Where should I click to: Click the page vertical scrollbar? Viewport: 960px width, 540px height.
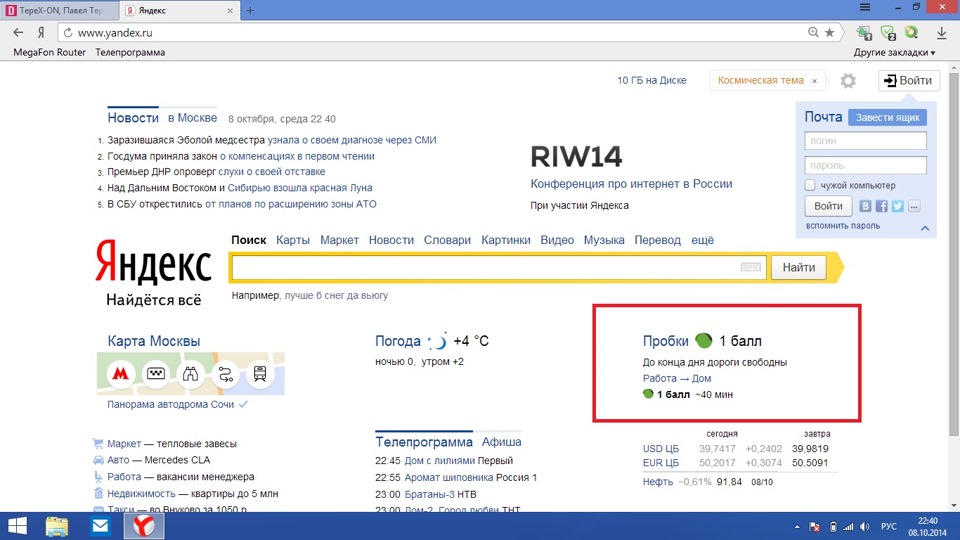[x=953, y=254]
